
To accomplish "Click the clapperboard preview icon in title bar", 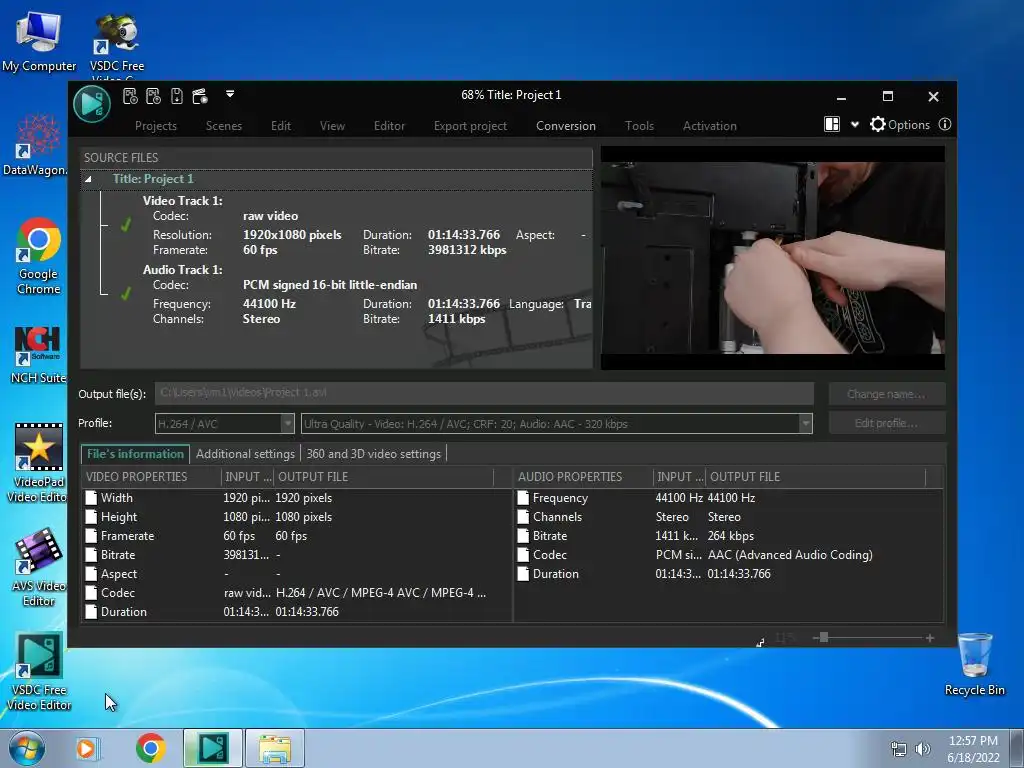I will pyautogui.click(x=200, y=96).
